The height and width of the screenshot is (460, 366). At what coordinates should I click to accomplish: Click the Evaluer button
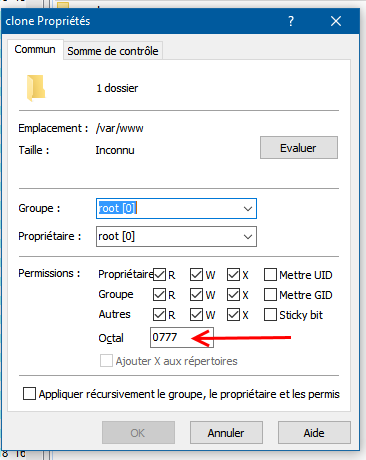[299, 148]
